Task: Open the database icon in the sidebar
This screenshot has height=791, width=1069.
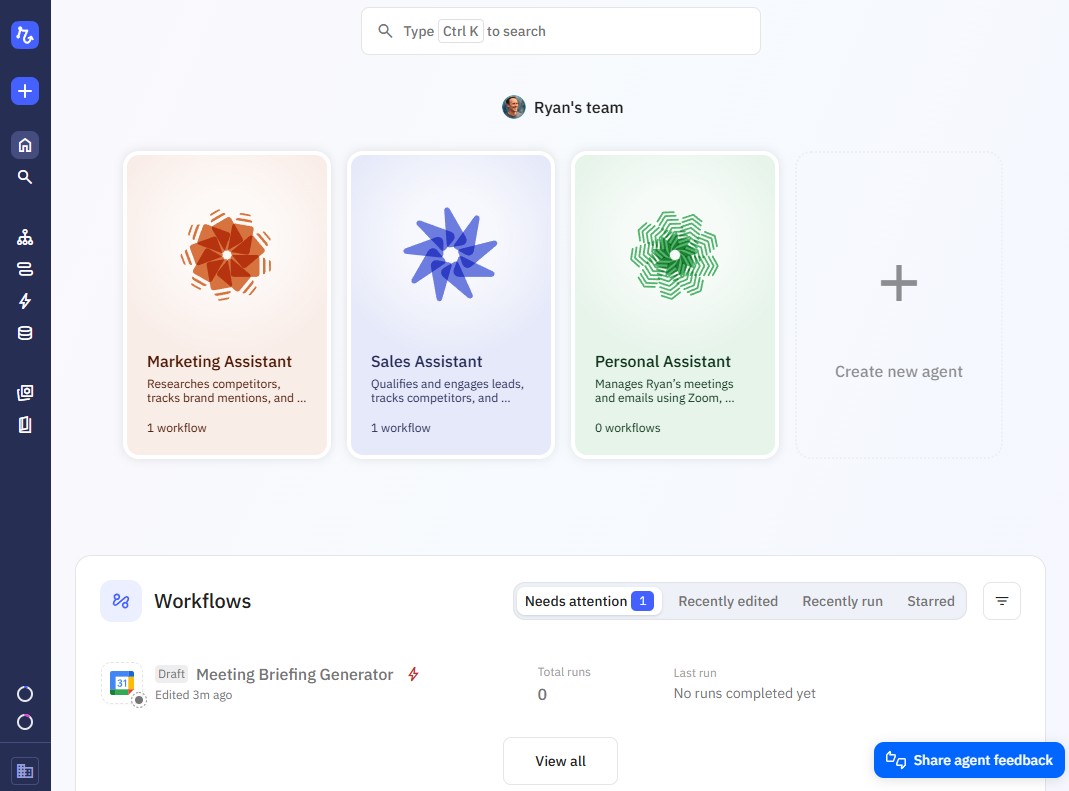Action: coord(24,333)
